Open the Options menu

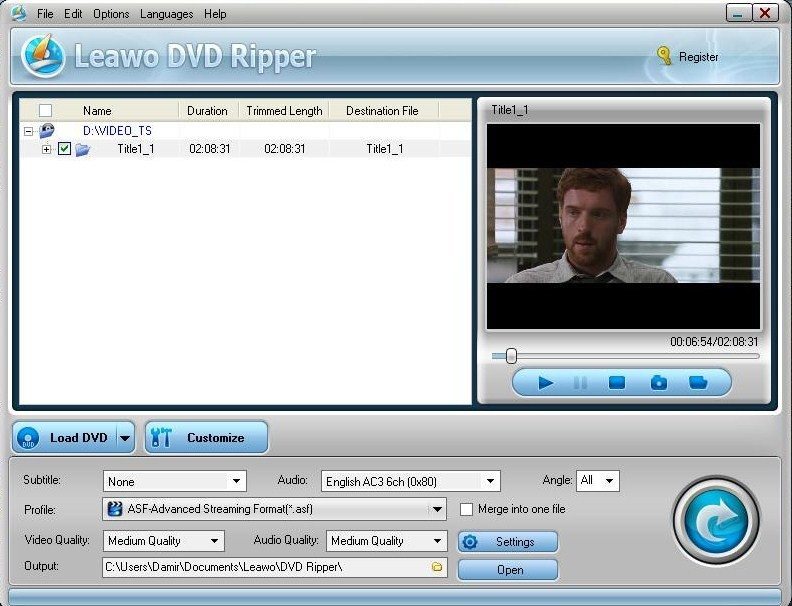[x=111, y=14]
